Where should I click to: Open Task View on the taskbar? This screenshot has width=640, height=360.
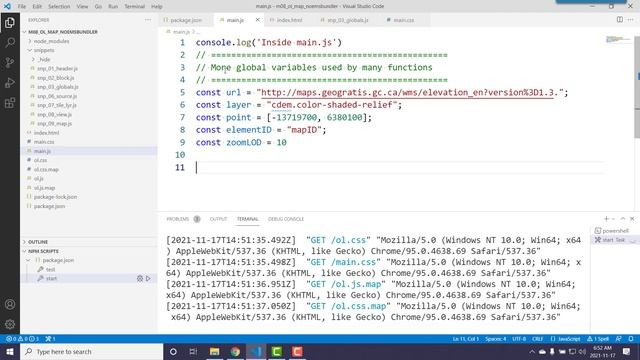[x=193, y=351]
